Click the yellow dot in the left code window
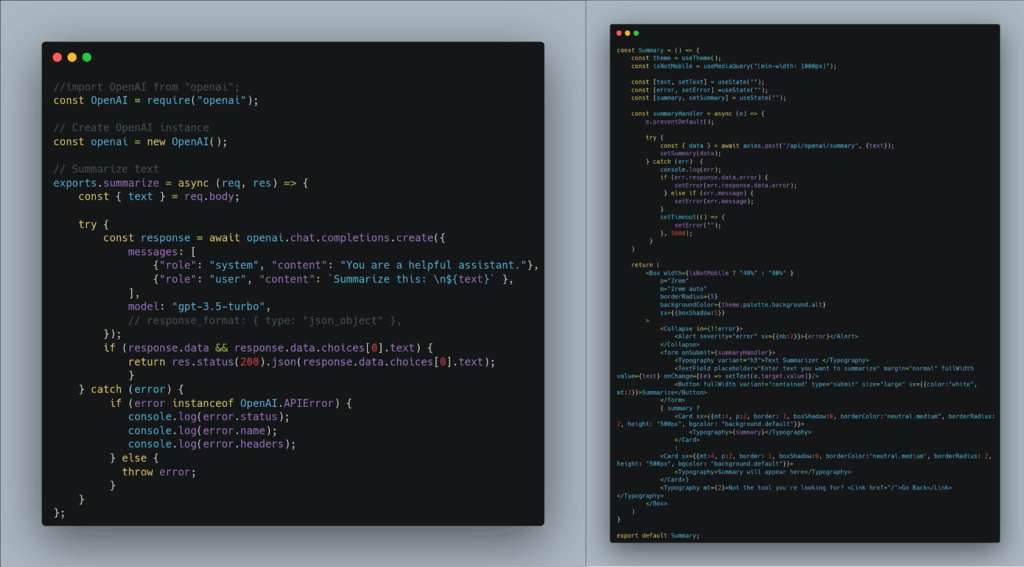Image resolution: width=1024 pixels, height=567 pixels. [x=72, y=58]
